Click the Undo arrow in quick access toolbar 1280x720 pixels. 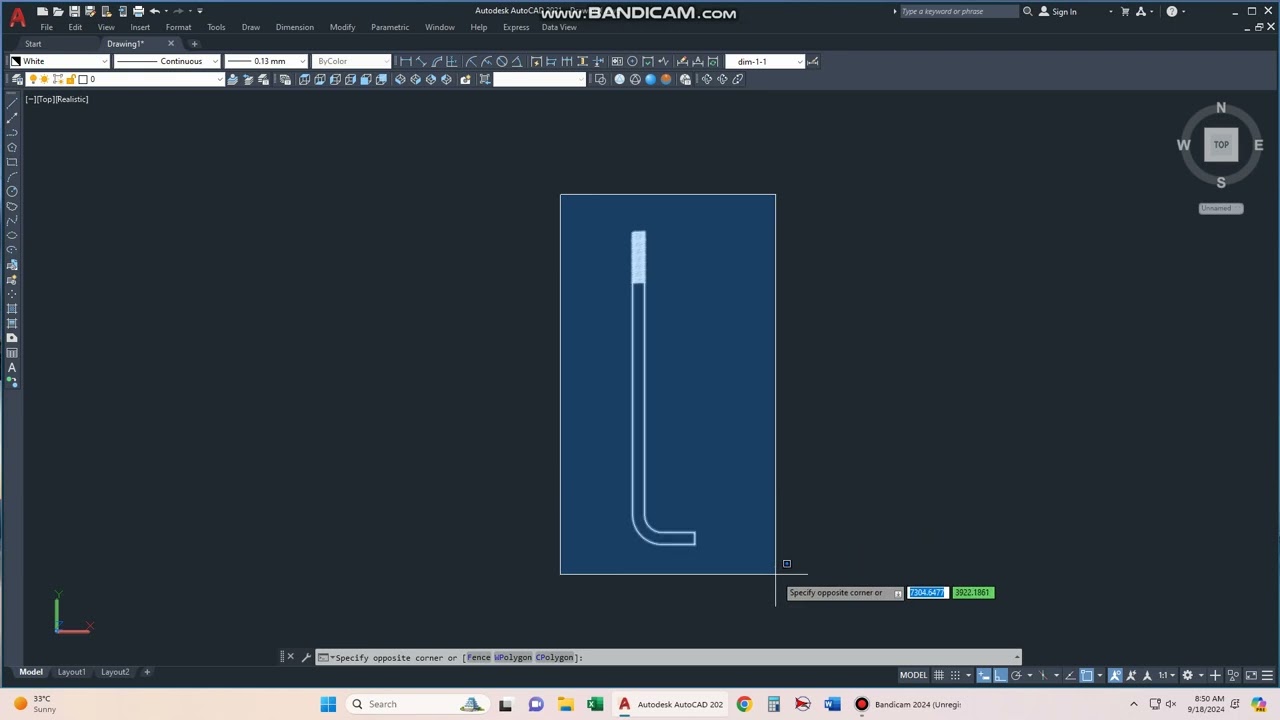click(155, 11)
